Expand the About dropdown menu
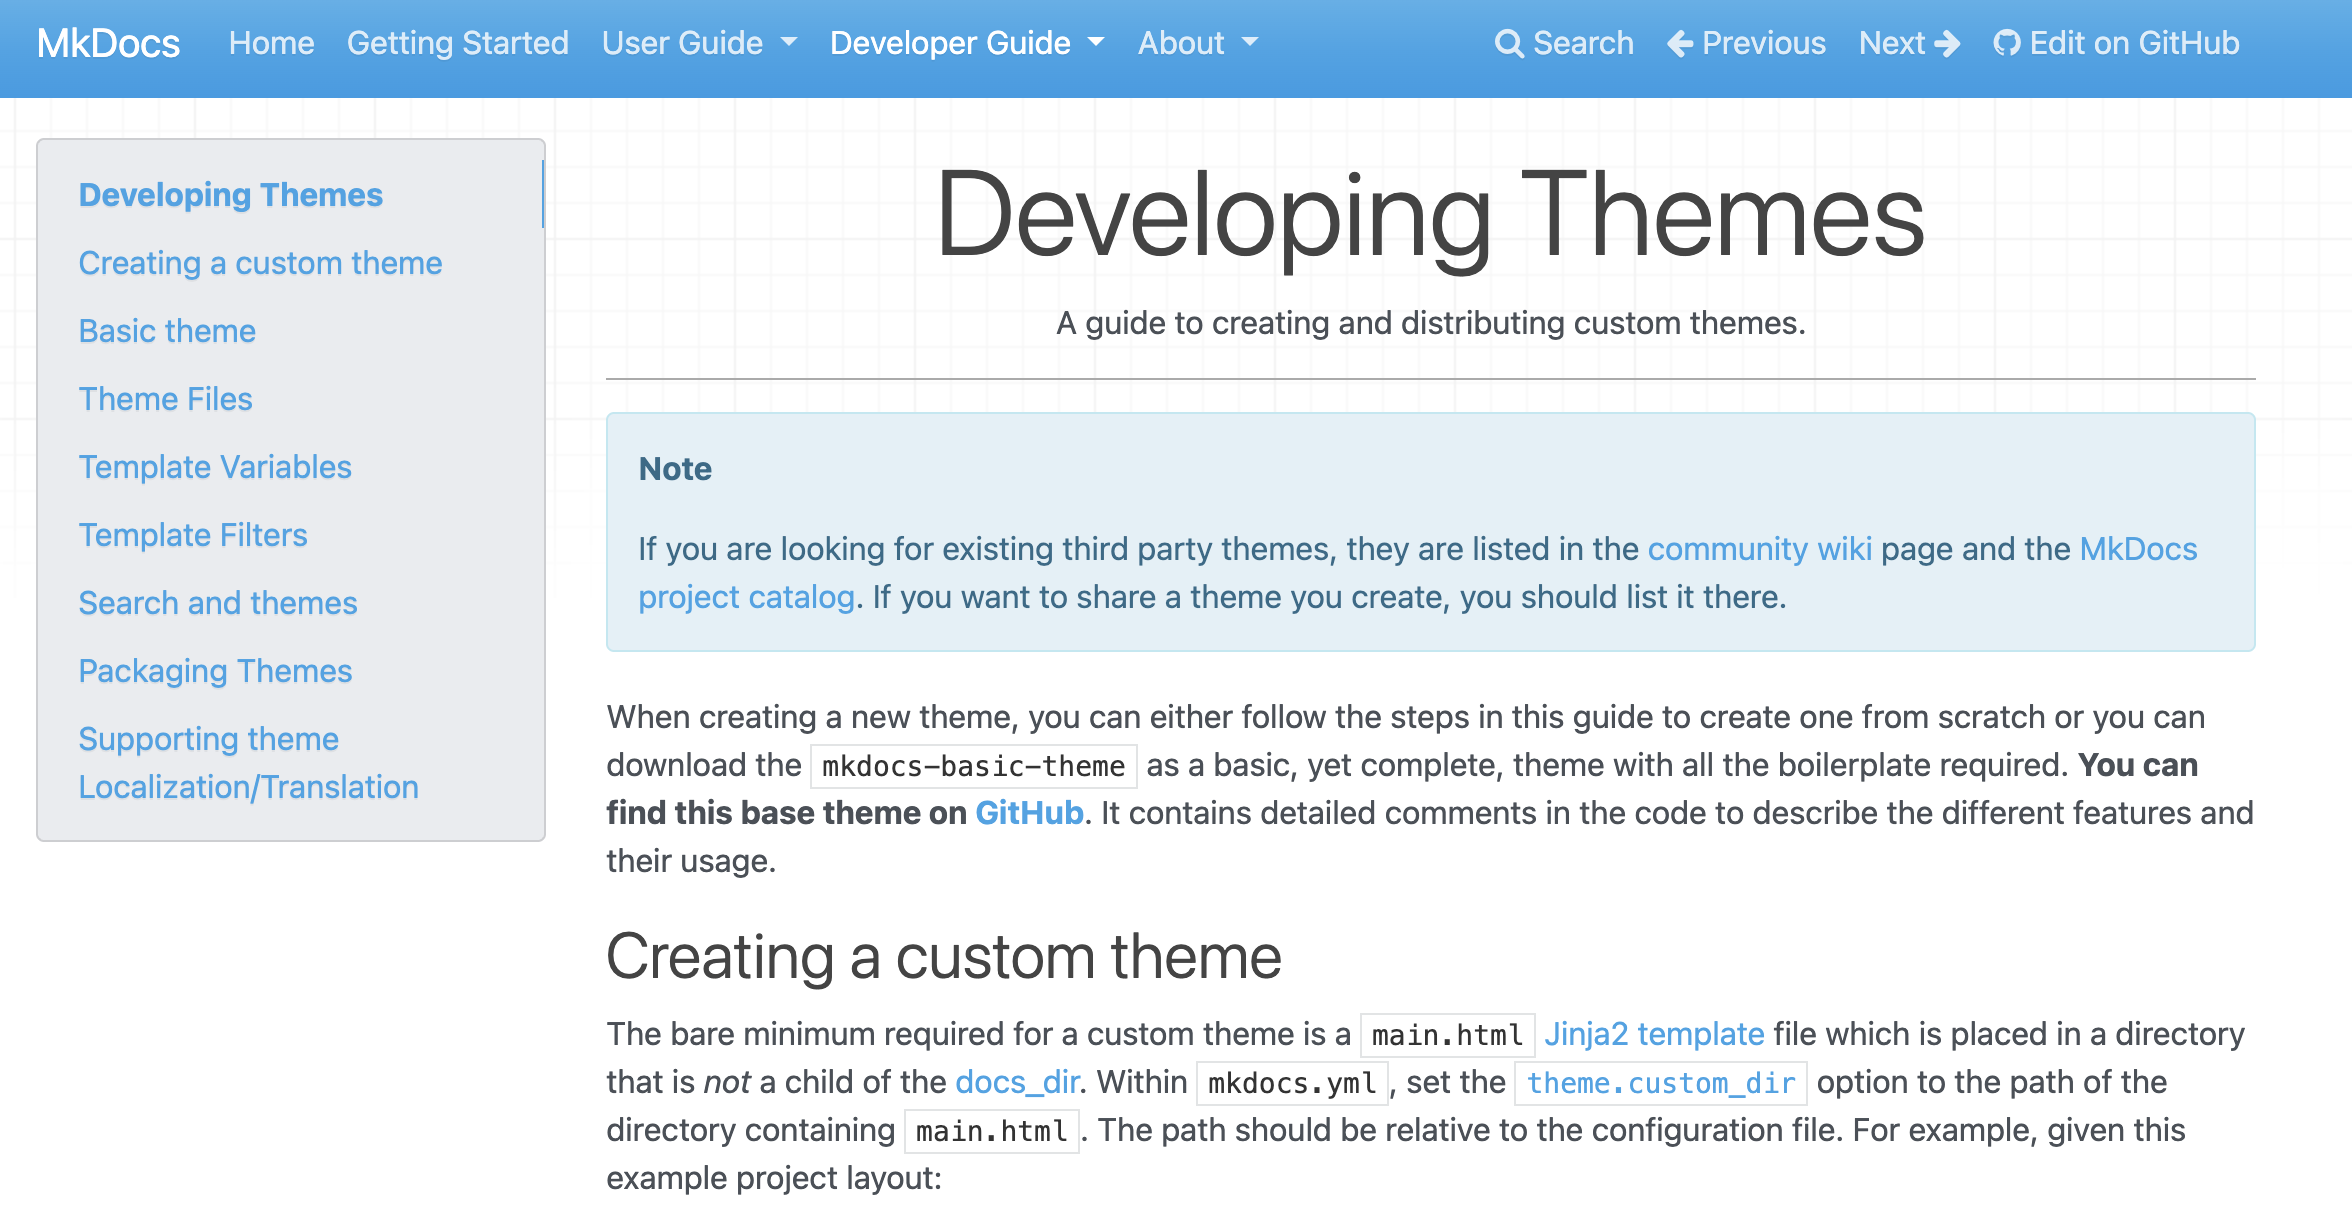Viewport: 2352px width, 1222px height. point(1198,43)
